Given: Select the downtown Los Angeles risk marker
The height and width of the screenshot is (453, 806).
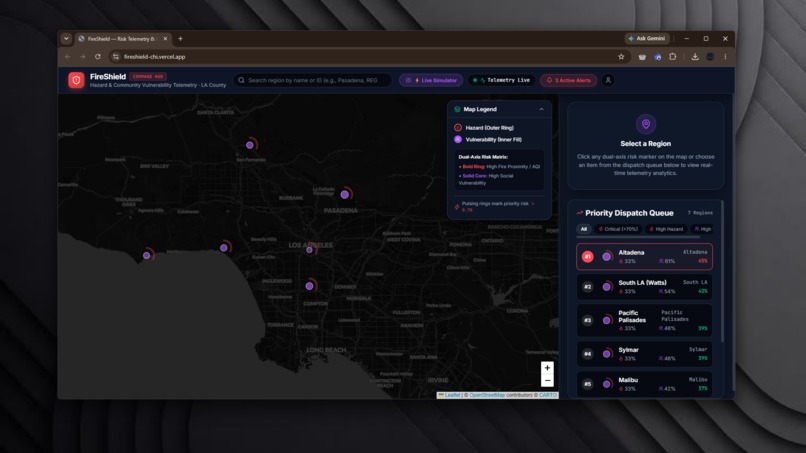Looking at the screenshot, I should point(310,249).
